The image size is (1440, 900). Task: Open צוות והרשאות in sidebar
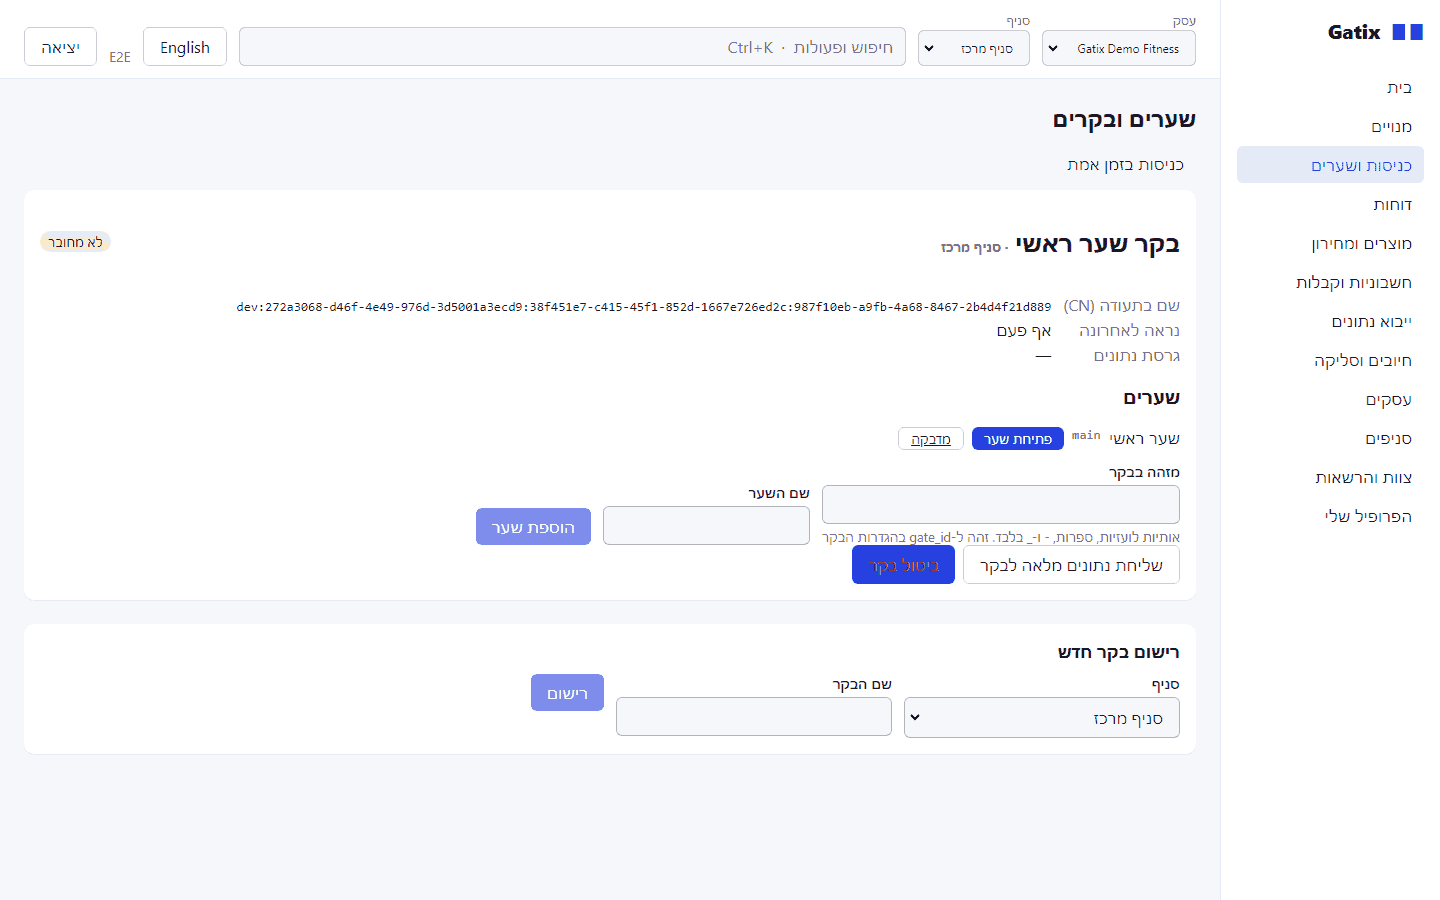click(1330, 478)
